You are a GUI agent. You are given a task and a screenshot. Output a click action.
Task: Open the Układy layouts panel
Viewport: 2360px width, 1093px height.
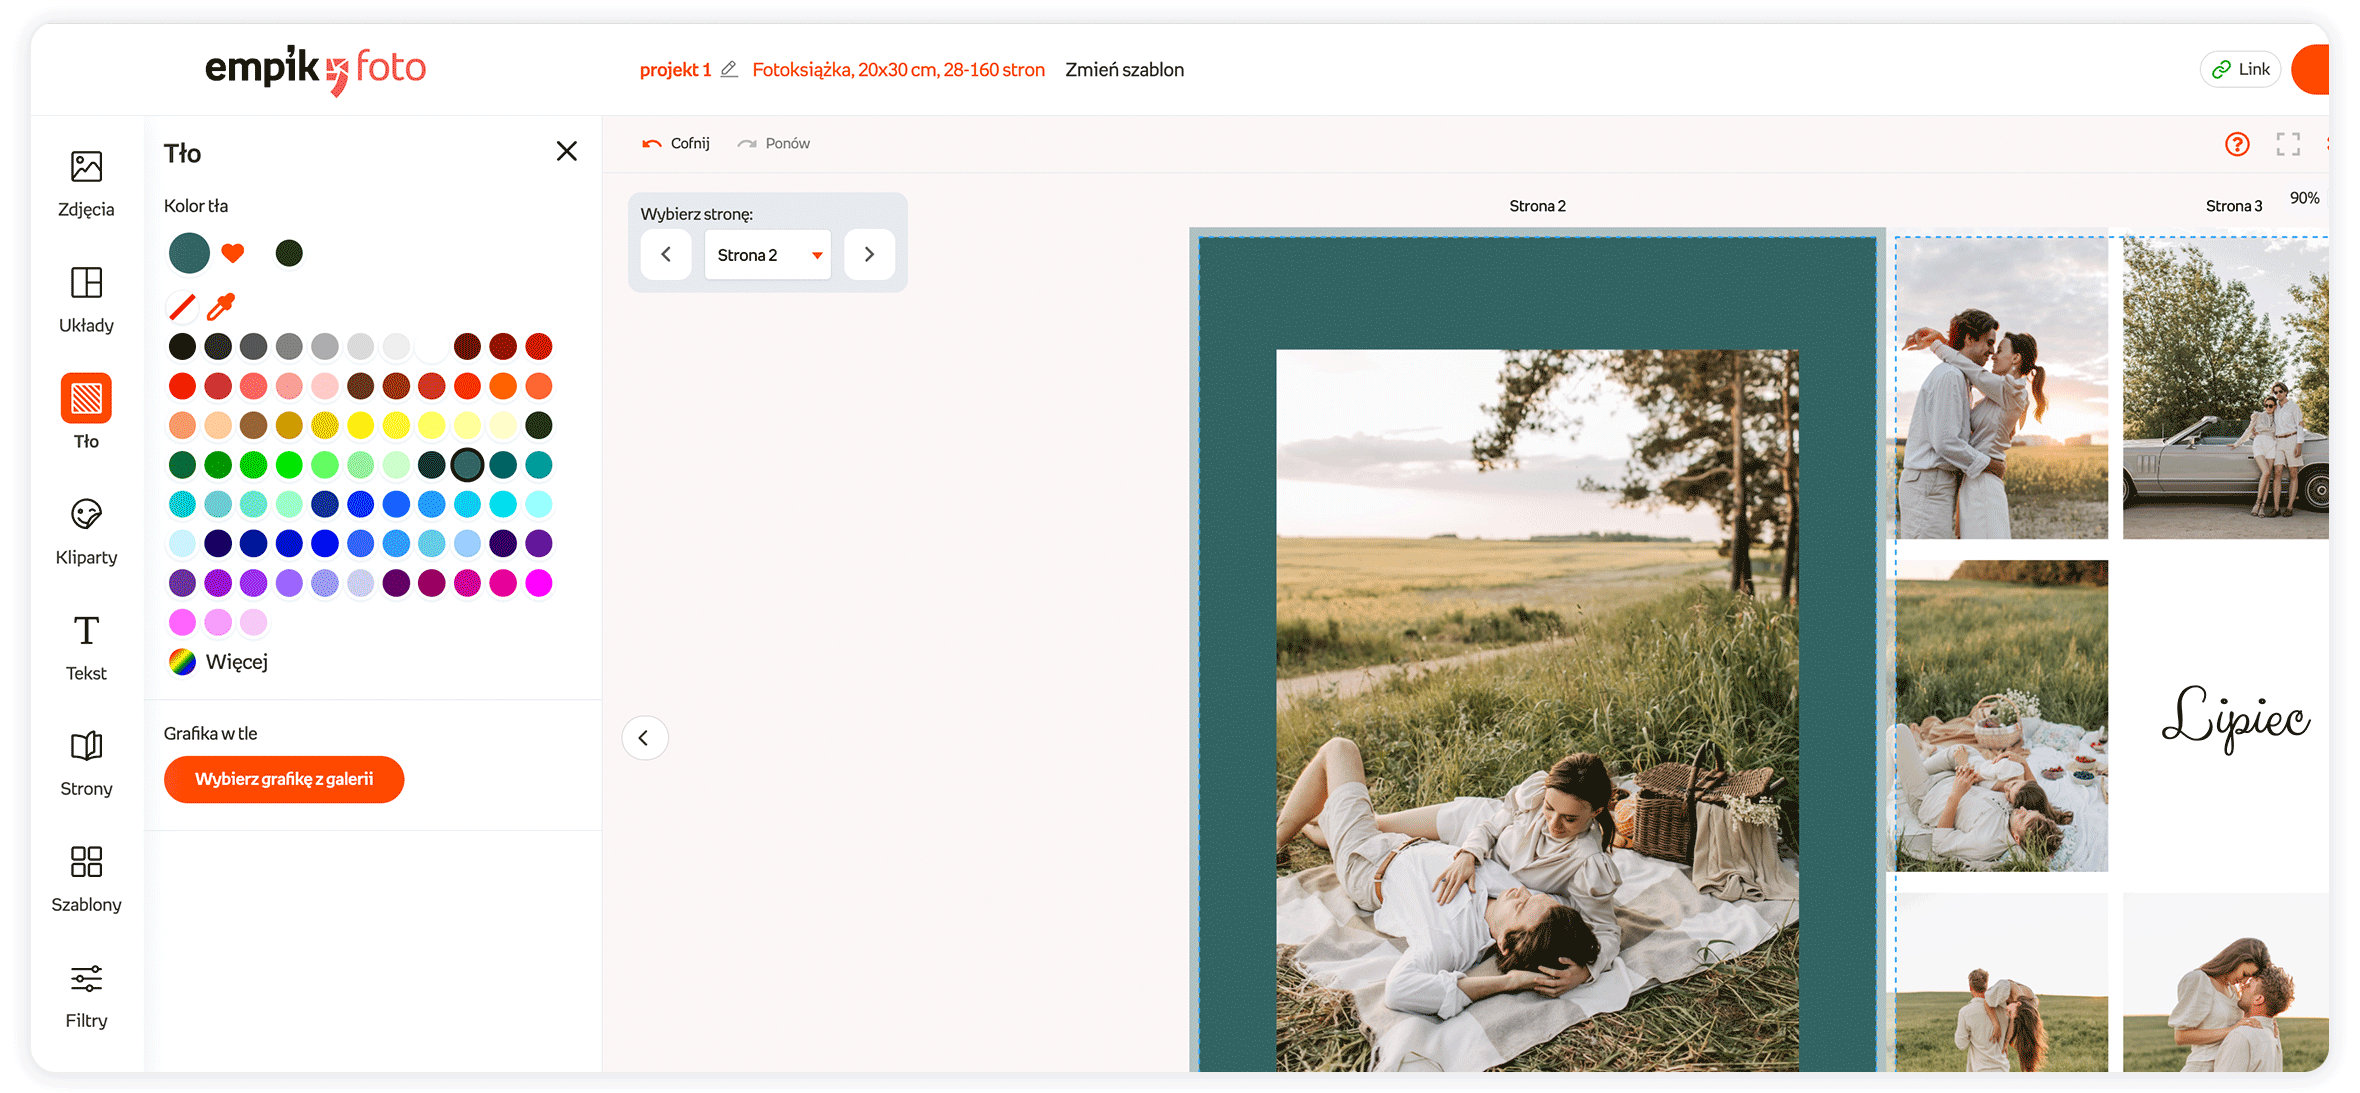click(x=86, y=299)
